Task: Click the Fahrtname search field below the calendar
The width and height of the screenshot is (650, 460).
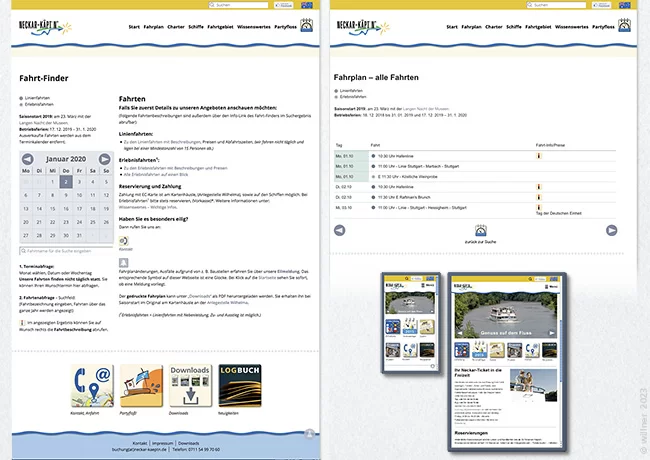Action: coord(66,251)
